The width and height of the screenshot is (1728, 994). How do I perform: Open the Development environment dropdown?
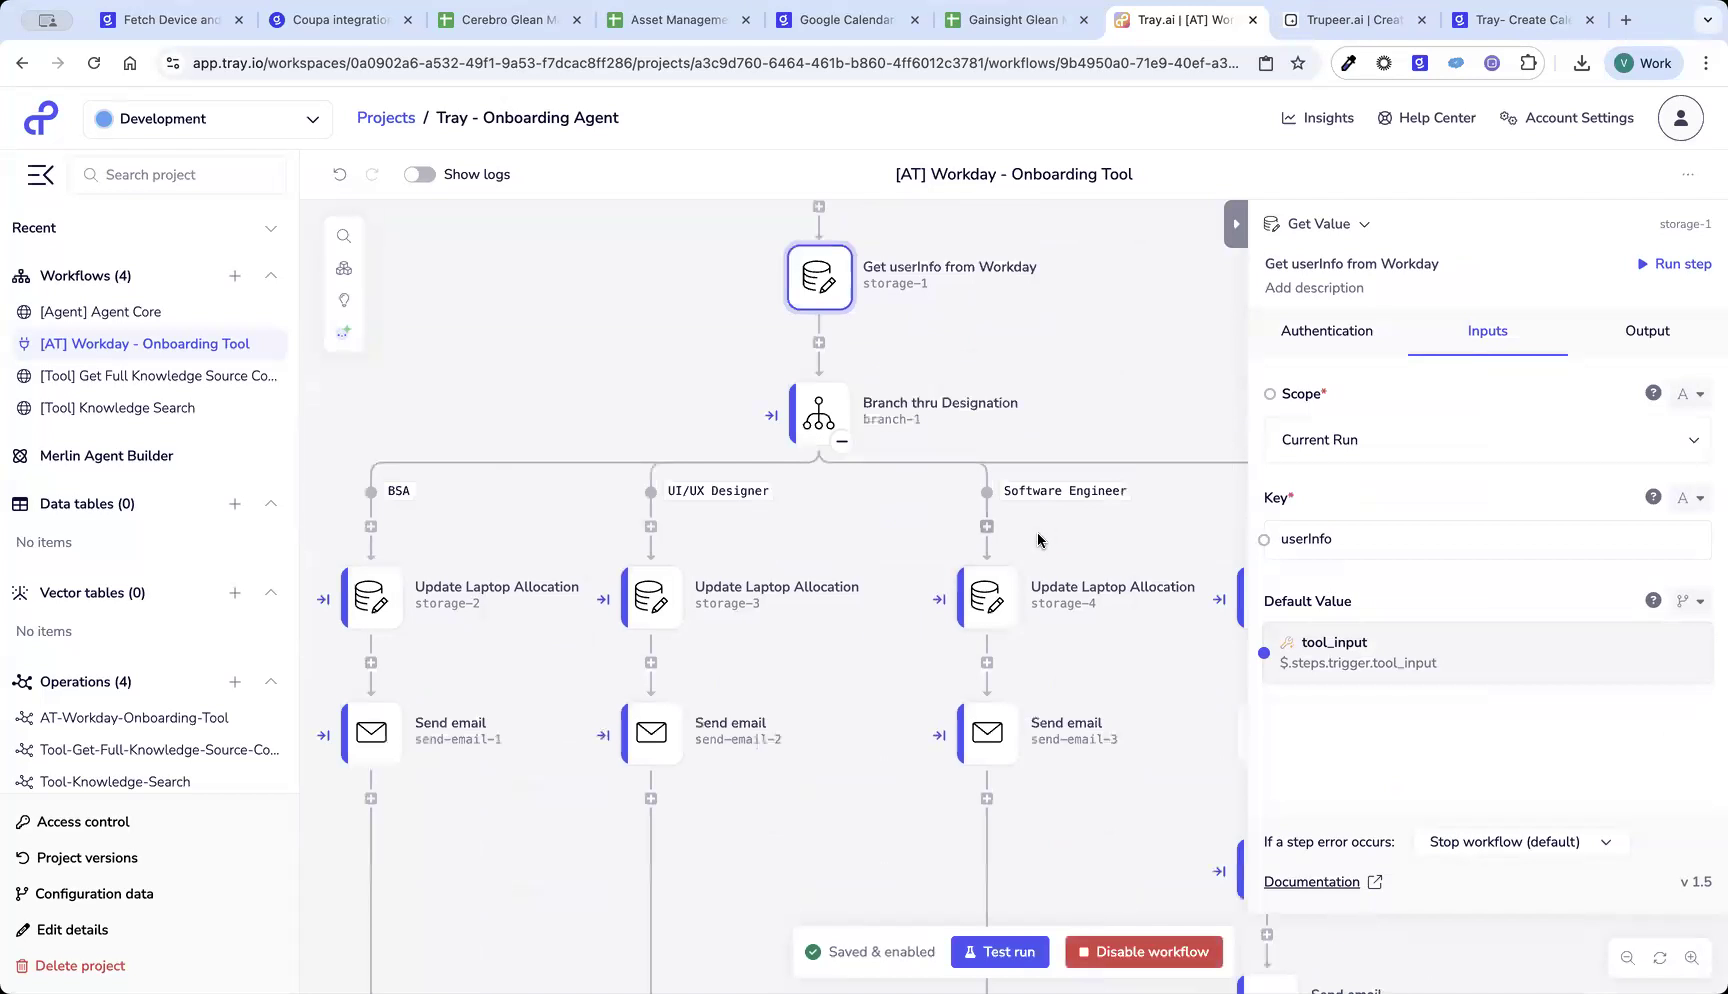pos(207,118)
